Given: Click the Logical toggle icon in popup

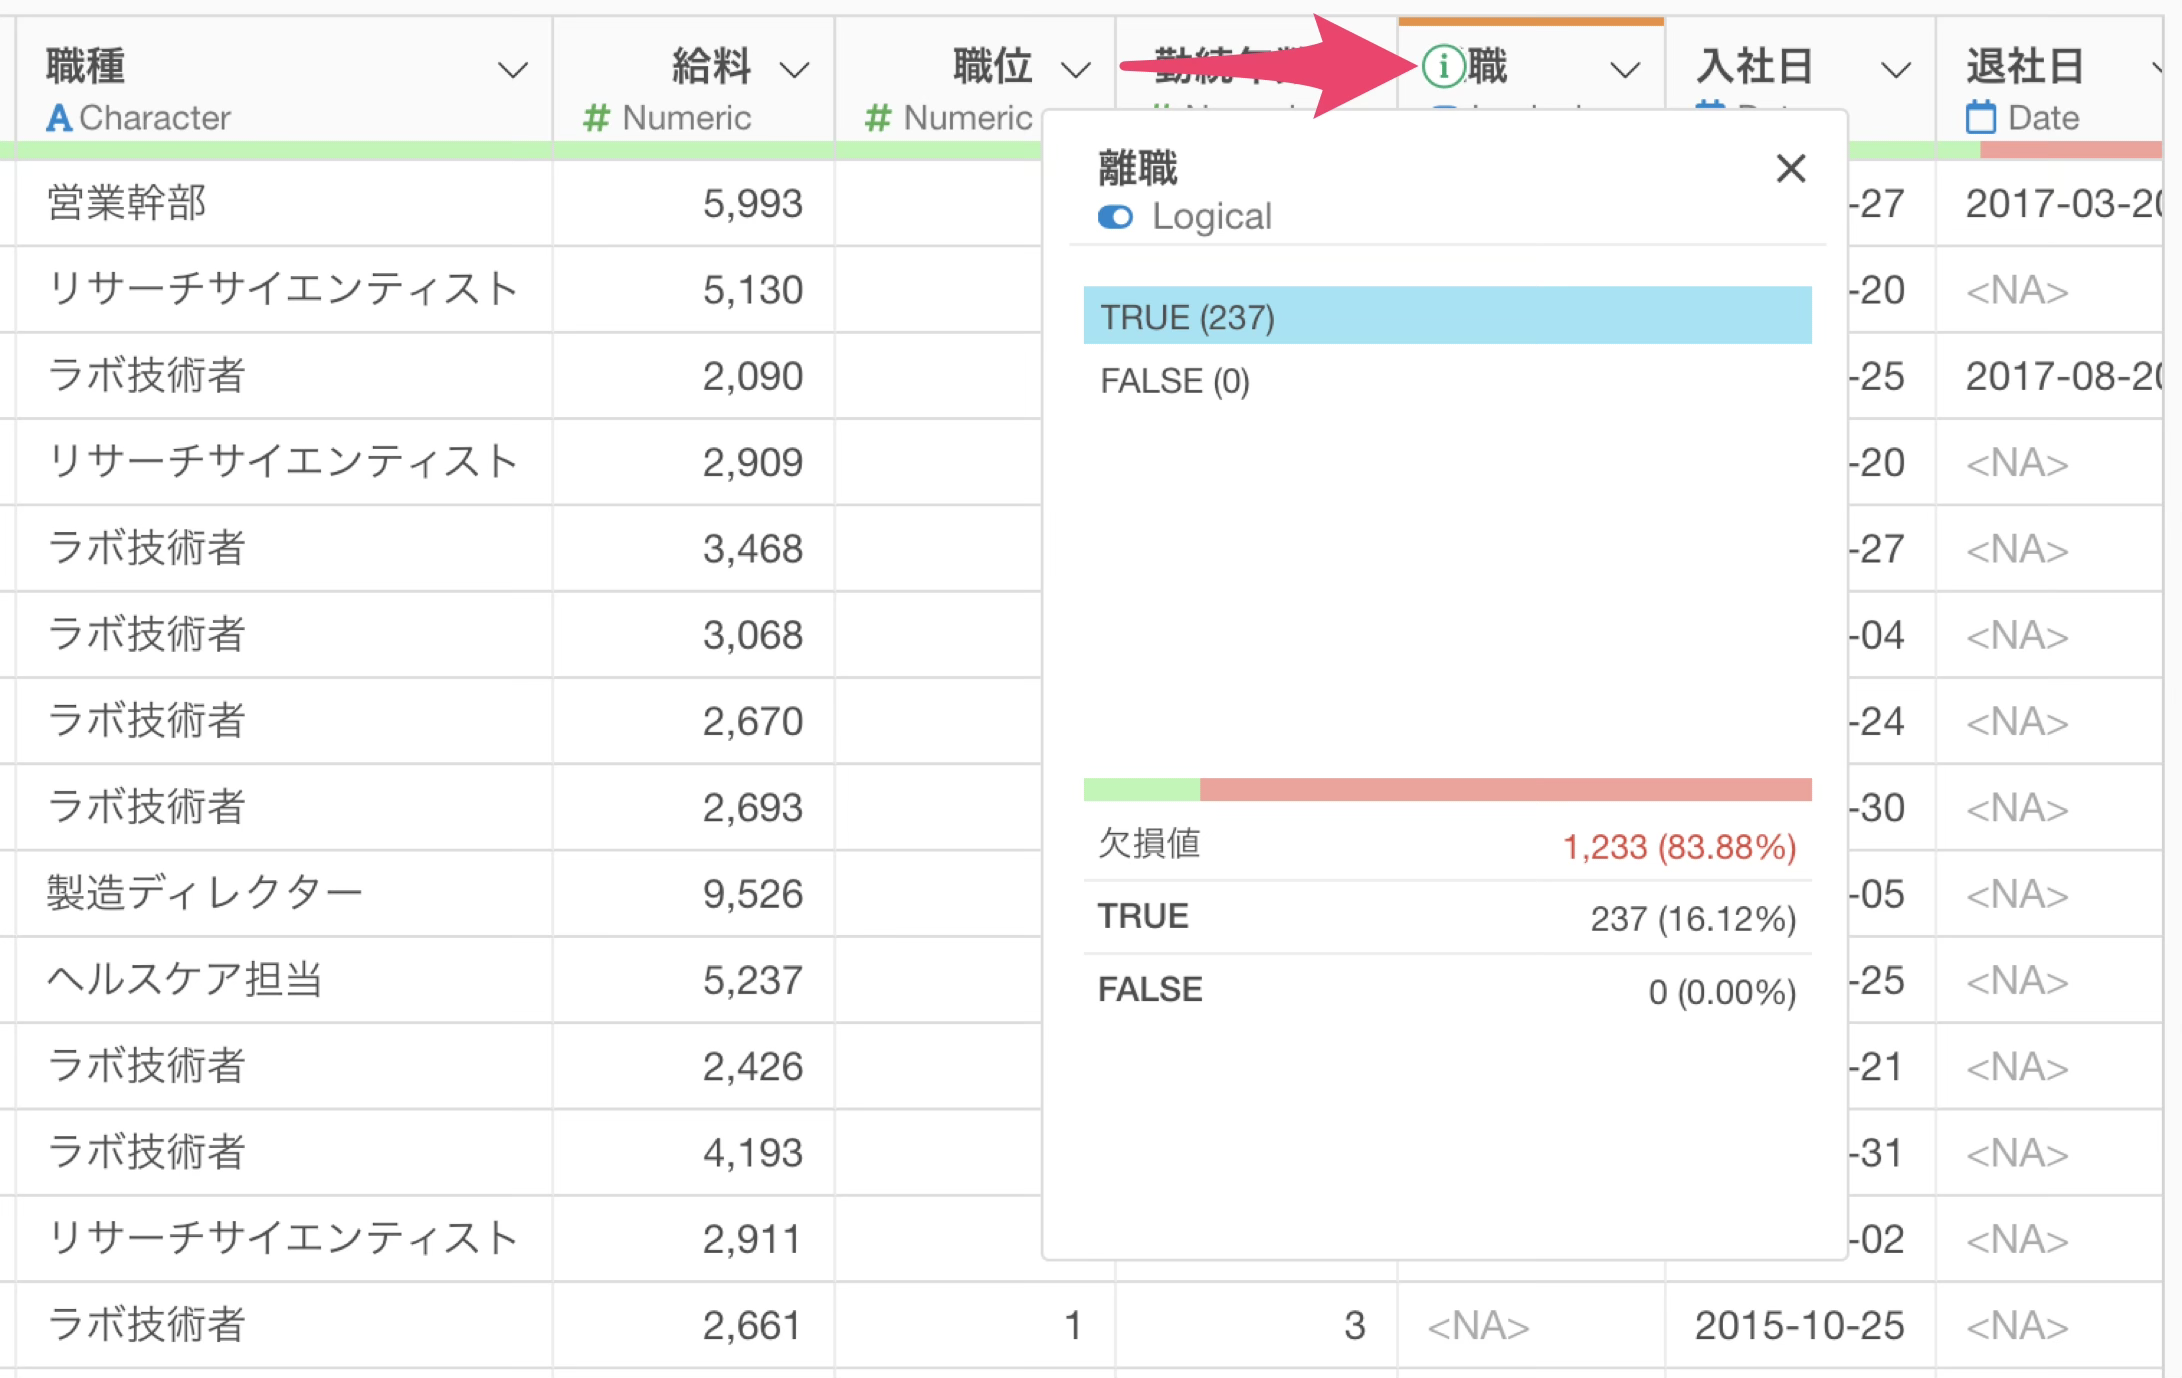Looking at the screenshot, I should 1115,217.
